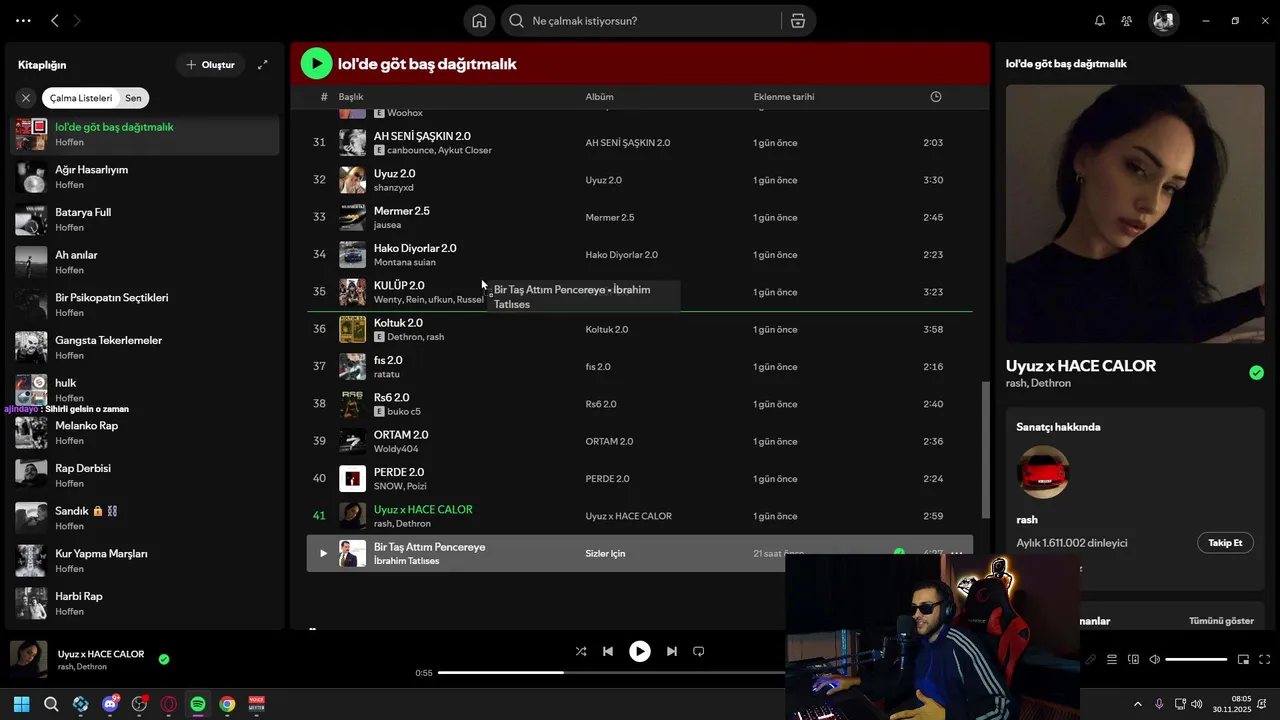The width and height of the screenshot is (1280, 720).
Task: Open the Harbi Rap playlist
Action: (x=145, y=603)
